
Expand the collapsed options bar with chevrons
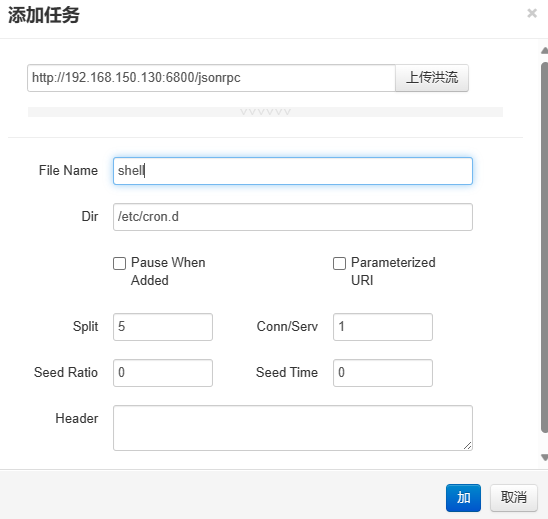(x=265, y=112)
